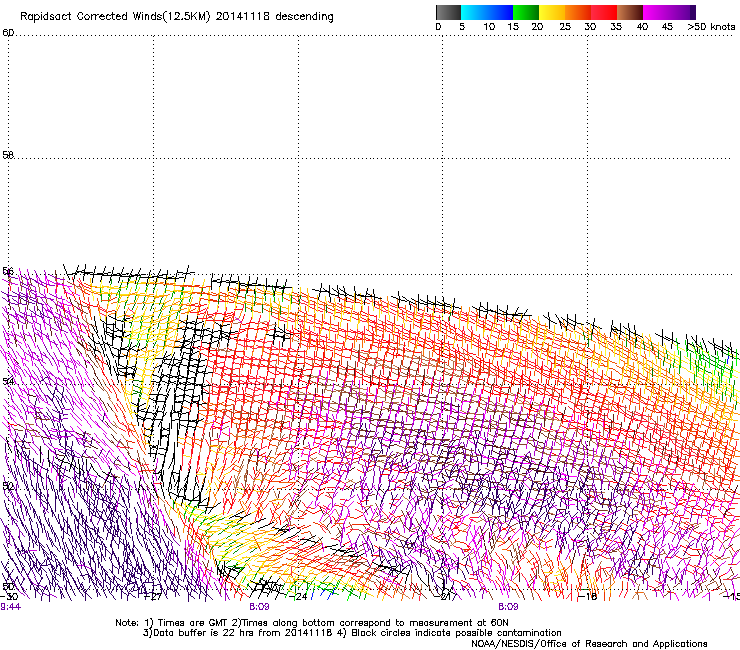Click the longitude axis label '-27'

coord(152,597)
